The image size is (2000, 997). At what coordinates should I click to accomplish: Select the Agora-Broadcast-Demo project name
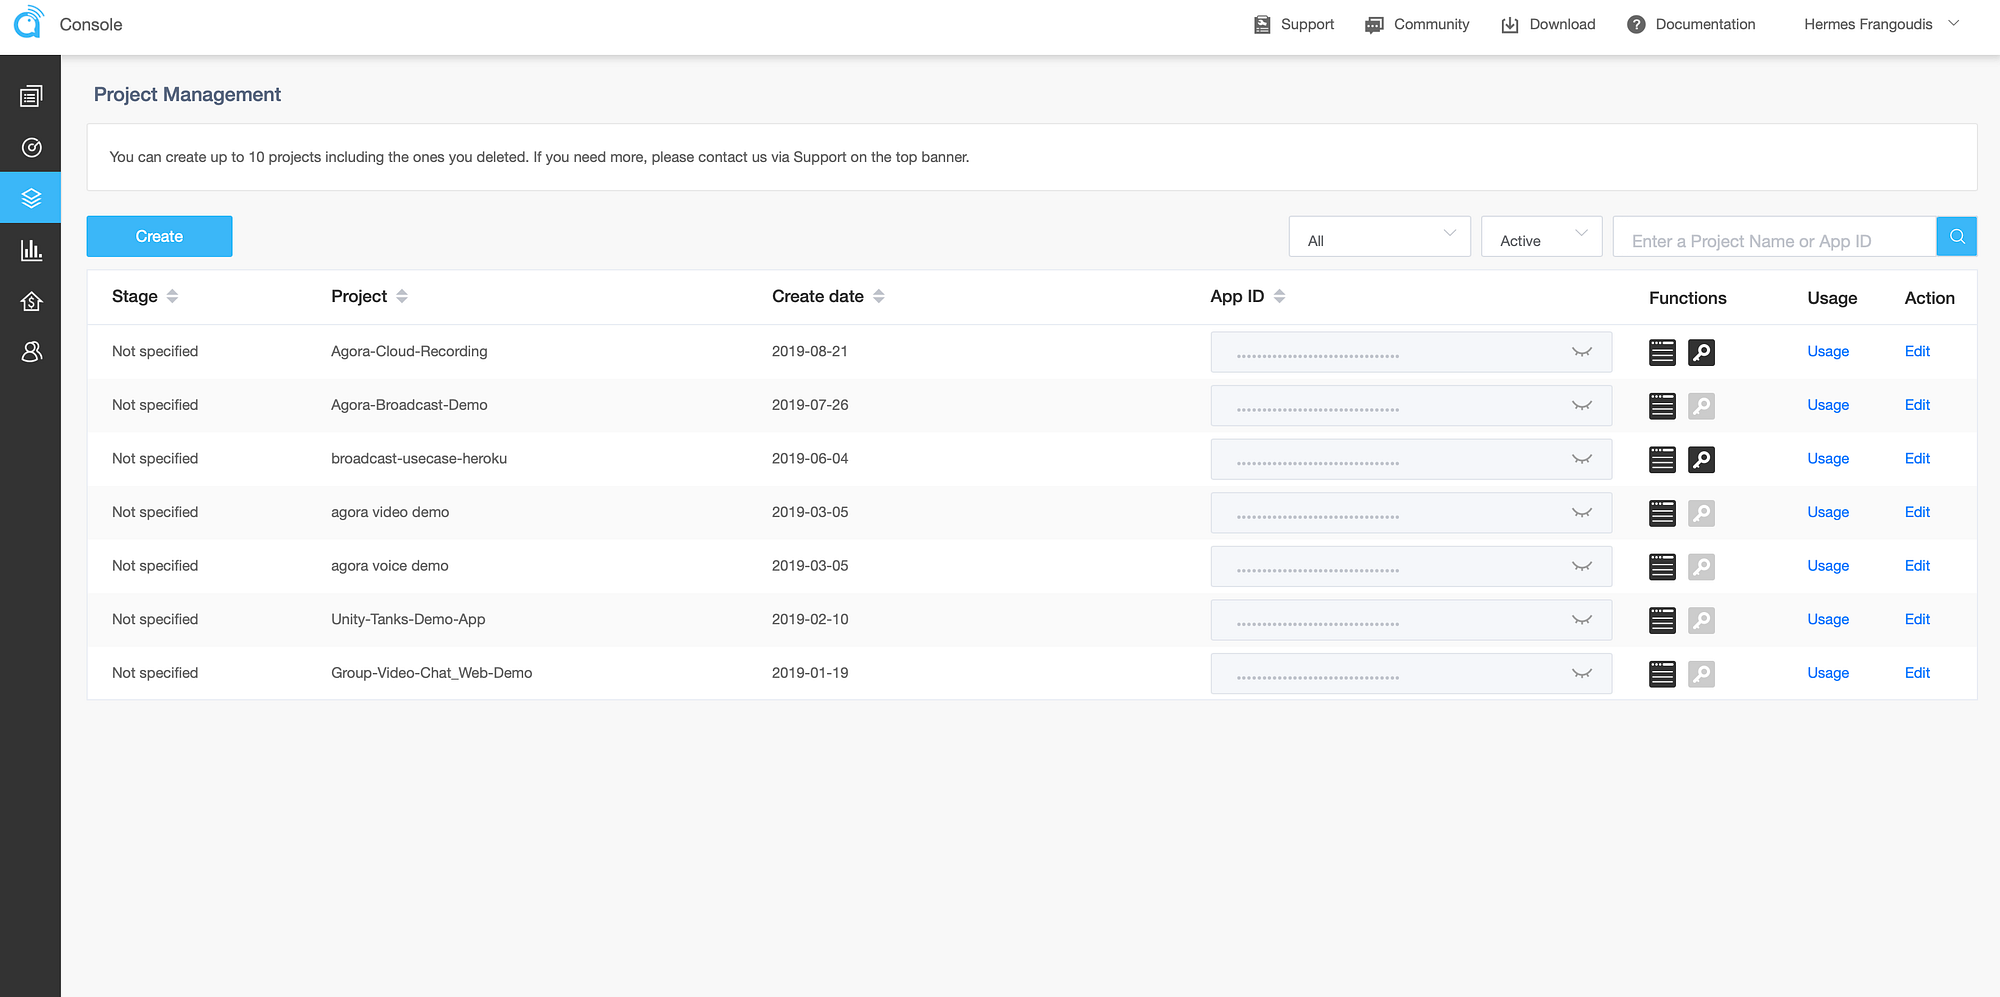[409, 405]
